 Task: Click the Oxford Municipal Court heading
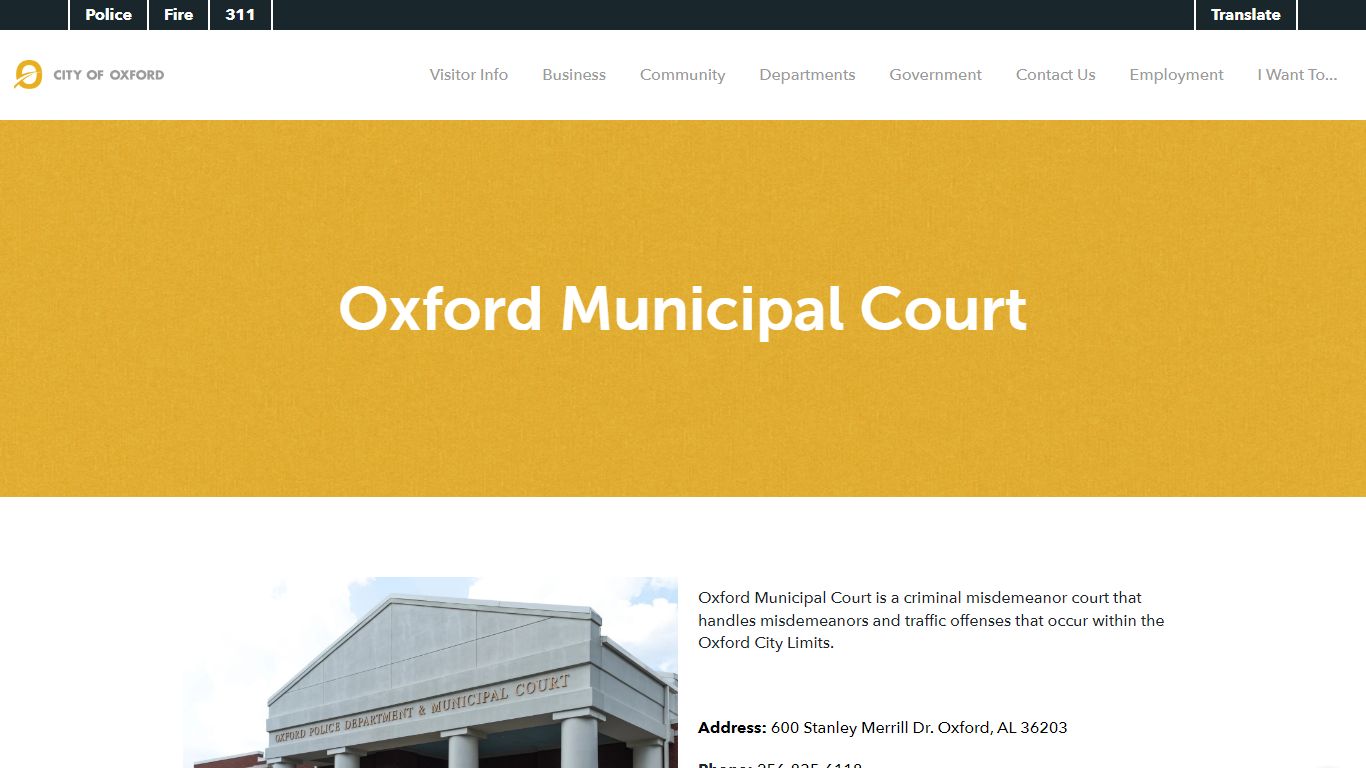(683, 308)
